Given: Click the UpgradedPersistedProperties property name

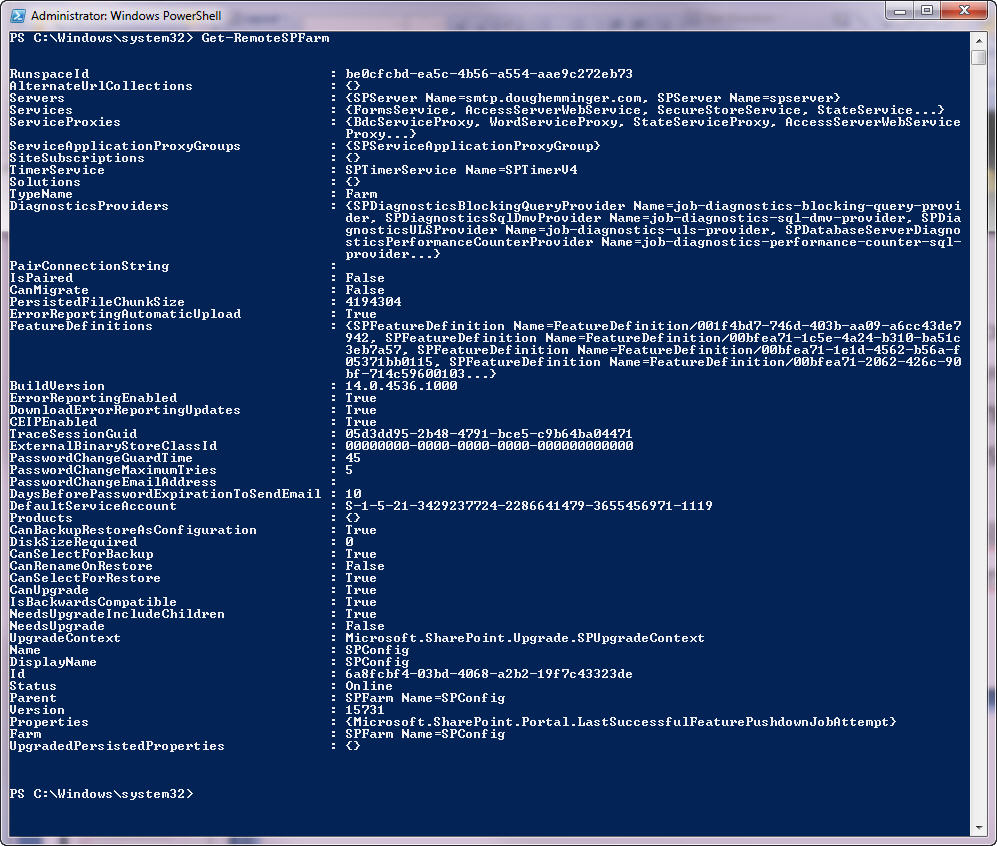Looking at the screenshot, I should click(x=117, y=746).
